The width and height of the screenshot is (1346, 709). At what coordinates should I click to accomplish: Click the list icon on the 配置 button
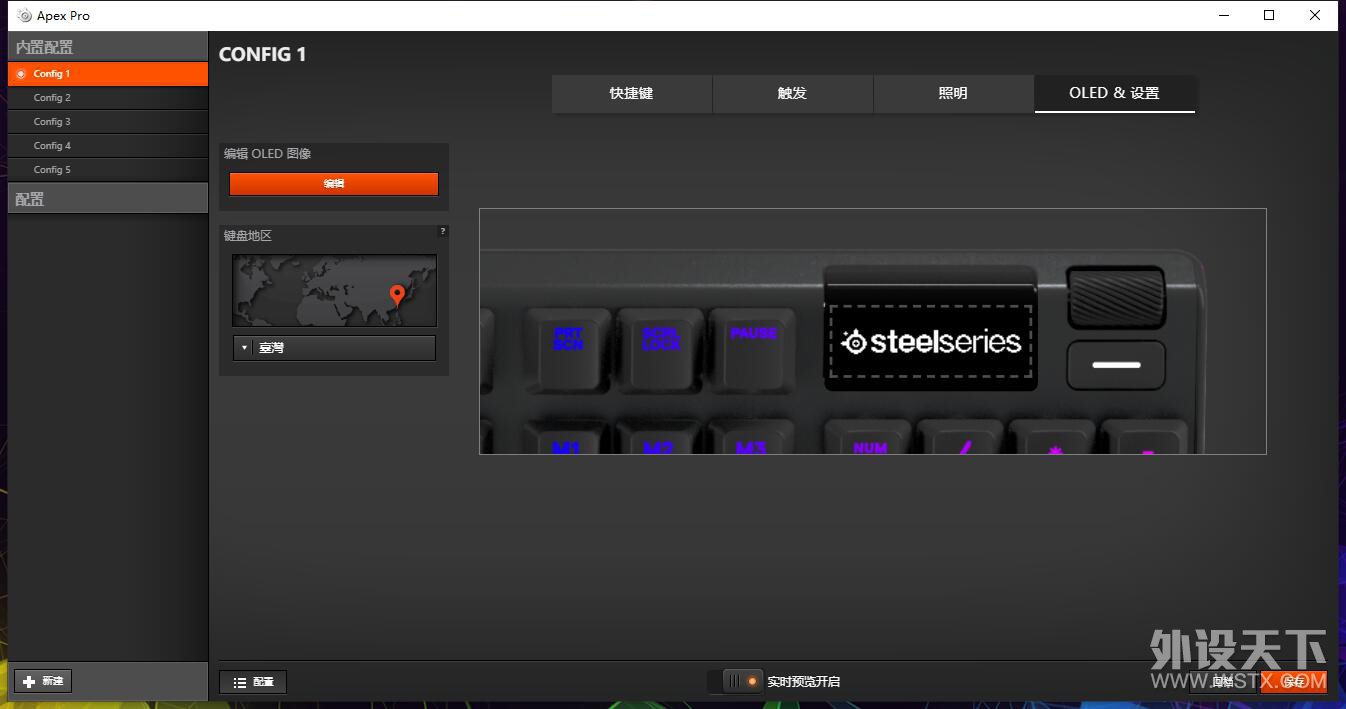pyautogui.click(x=240, y=683)
